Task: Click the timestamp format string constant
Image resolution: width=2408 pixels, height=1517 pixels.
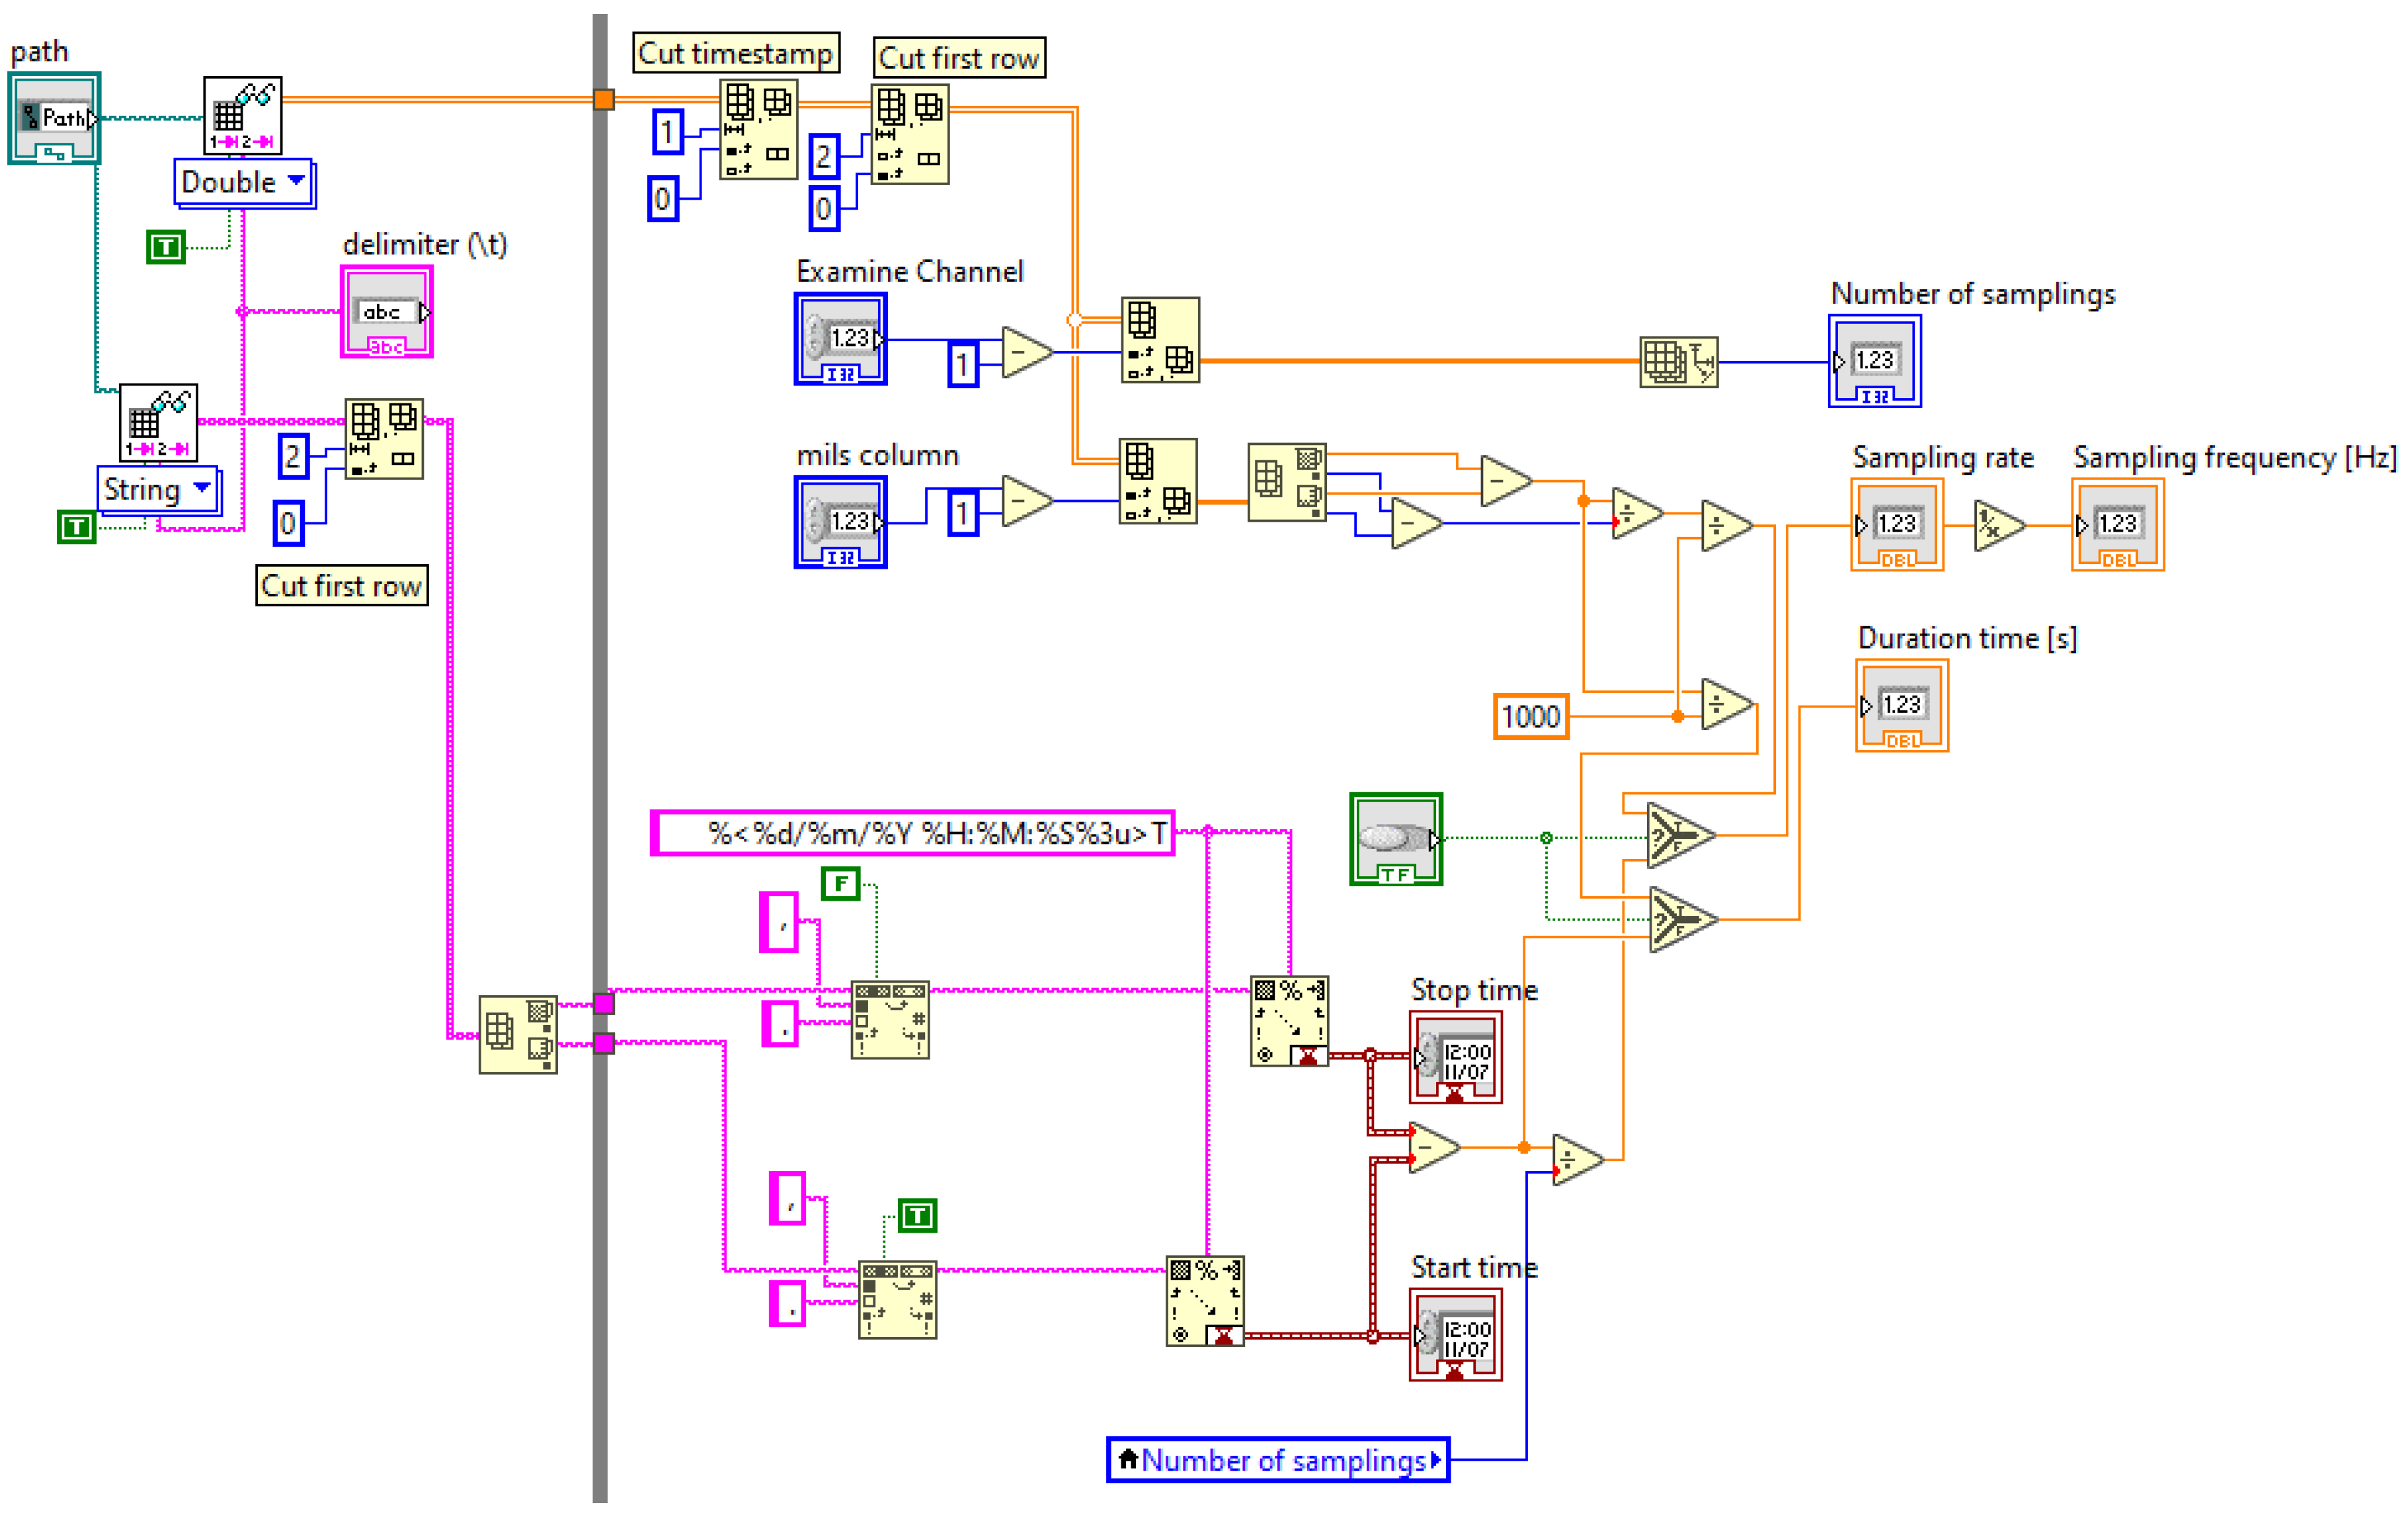Action: [912, 833]
